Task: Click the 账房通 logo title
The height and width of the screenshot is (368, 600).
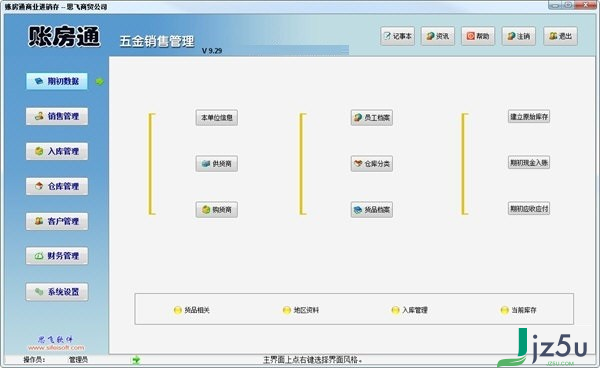Action: (64, 37)
